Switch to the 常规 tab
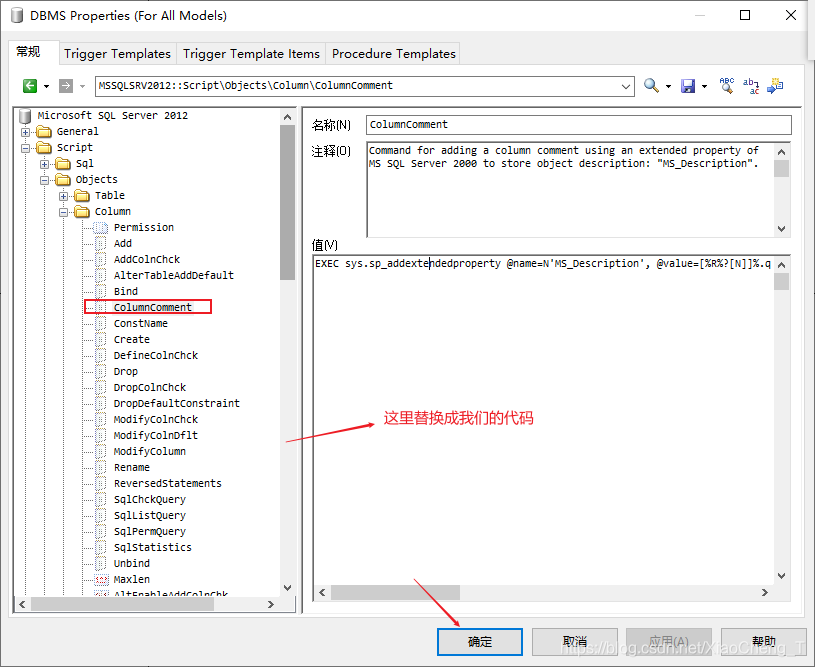815x667 pixels. [34, 52]
